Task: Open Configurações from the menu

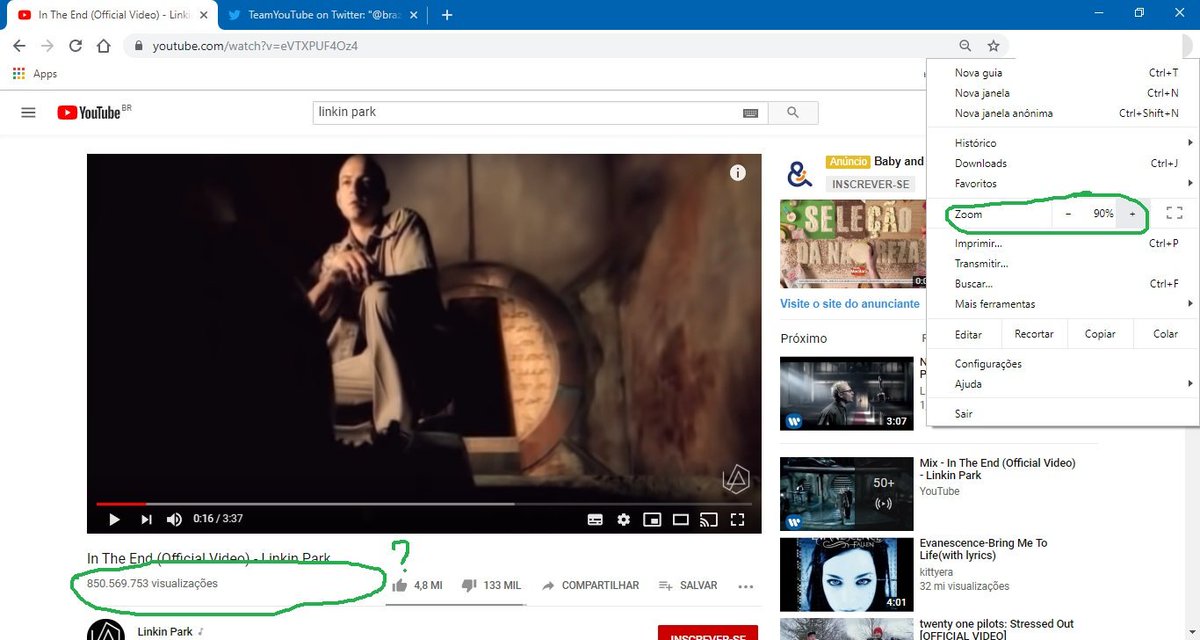Action: (1064, 364)
